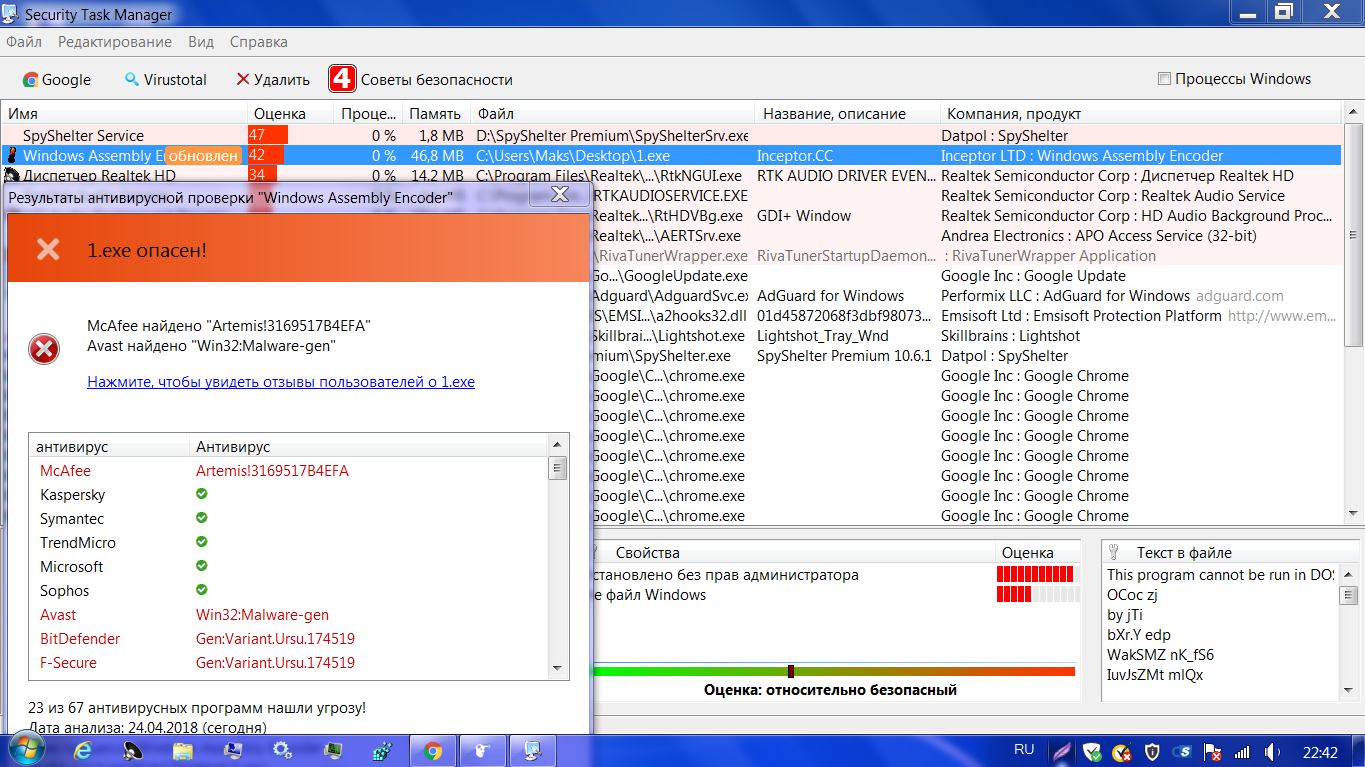Enable the Процессы Windows checkbox
Image resolution: width=1365 pixels, height=767 pixels.
click(x=1164, y=79)
